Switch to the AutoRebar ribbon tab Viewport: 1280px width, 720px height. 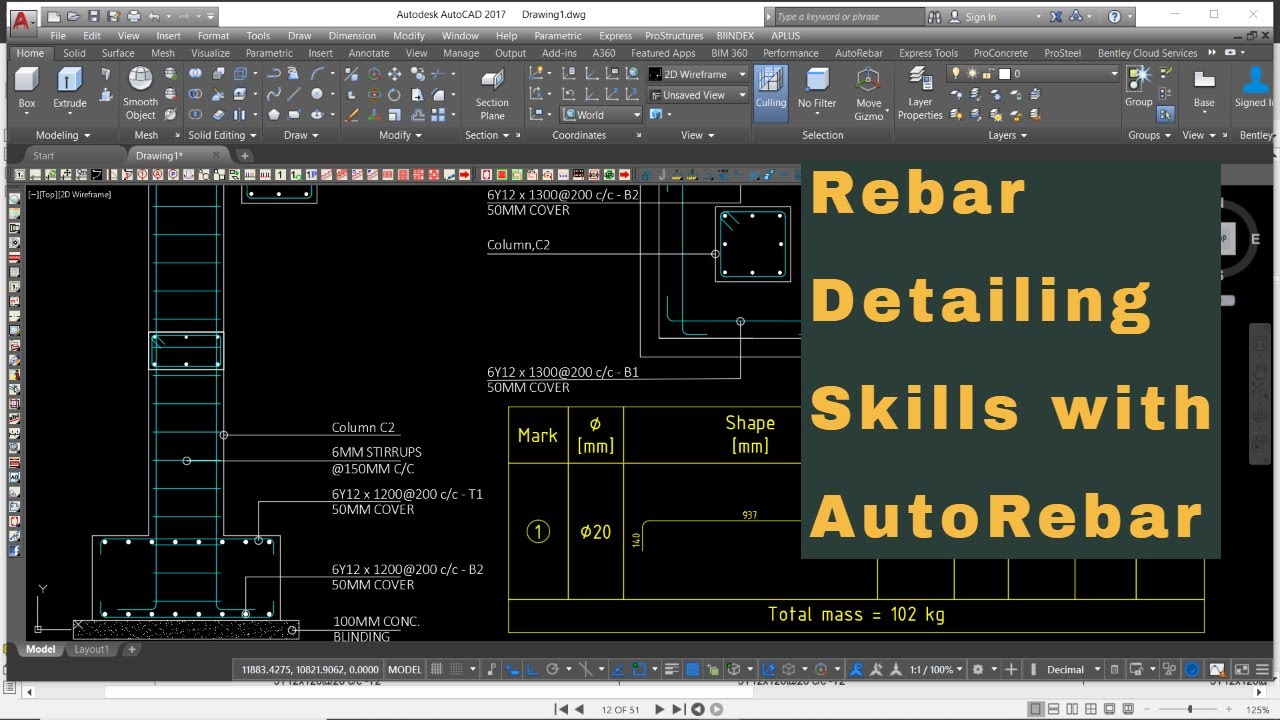pos(859,53)
